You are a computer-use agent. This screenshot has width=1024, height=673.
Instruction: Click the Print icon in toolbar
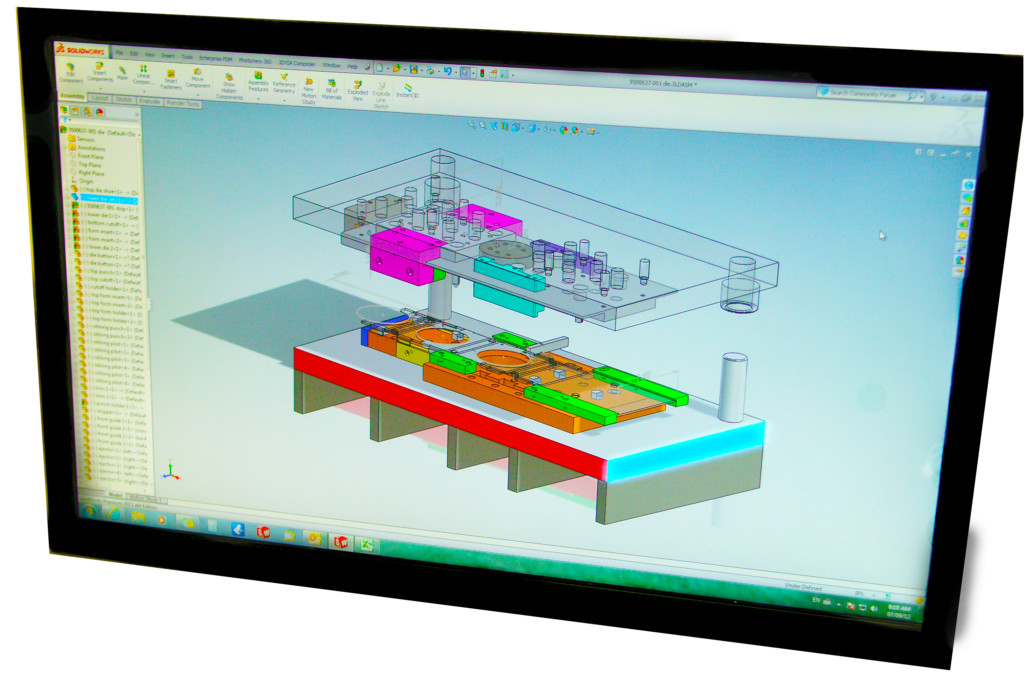click(x=430, y=70)
